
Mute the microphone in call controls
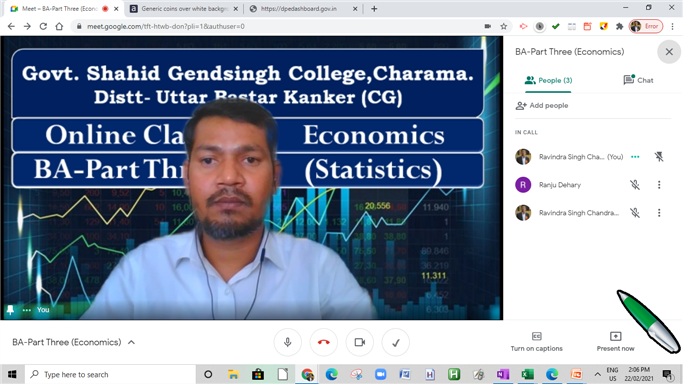(x=287, y=343)
